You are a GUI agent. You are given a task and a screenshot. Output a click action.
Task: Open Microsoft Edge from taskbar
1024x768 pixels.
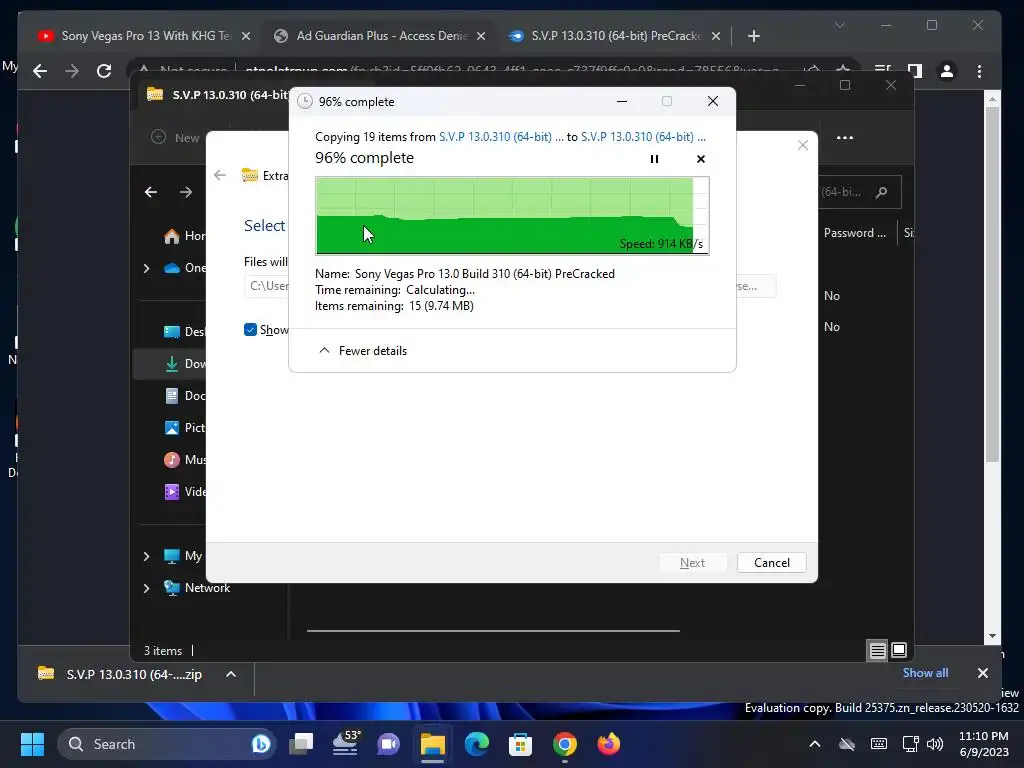coord(477,744)
